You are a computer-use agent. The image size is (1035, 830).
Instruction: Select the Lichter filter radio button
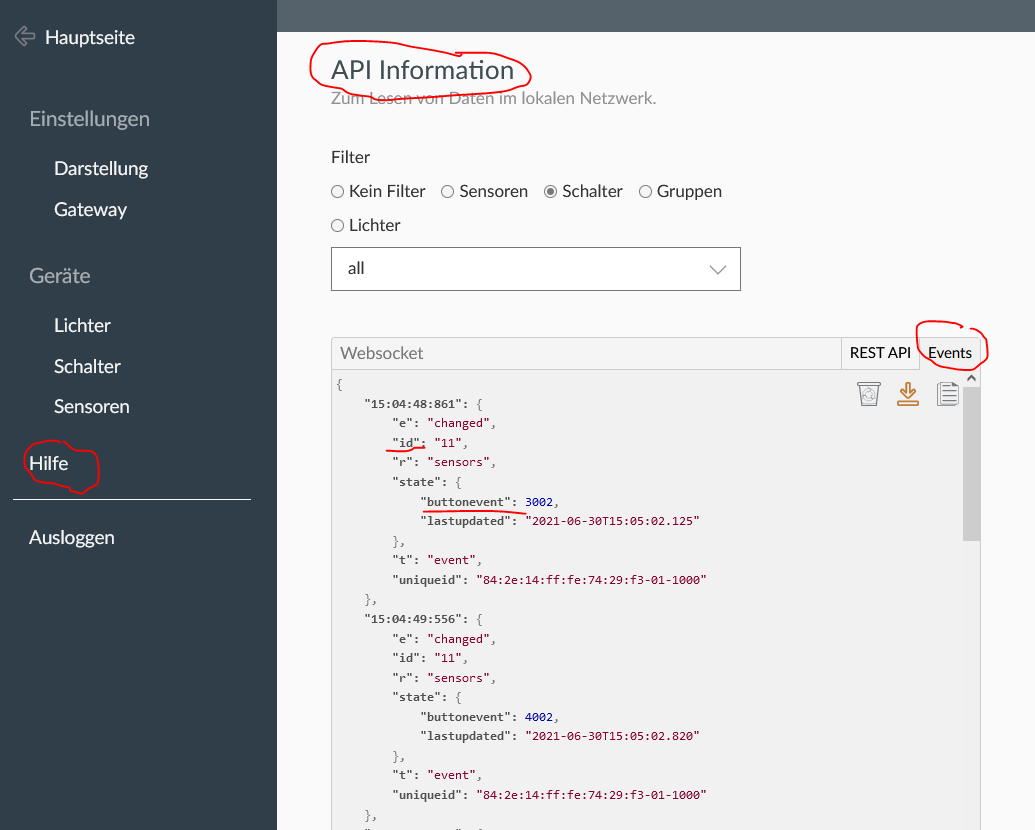338,225
